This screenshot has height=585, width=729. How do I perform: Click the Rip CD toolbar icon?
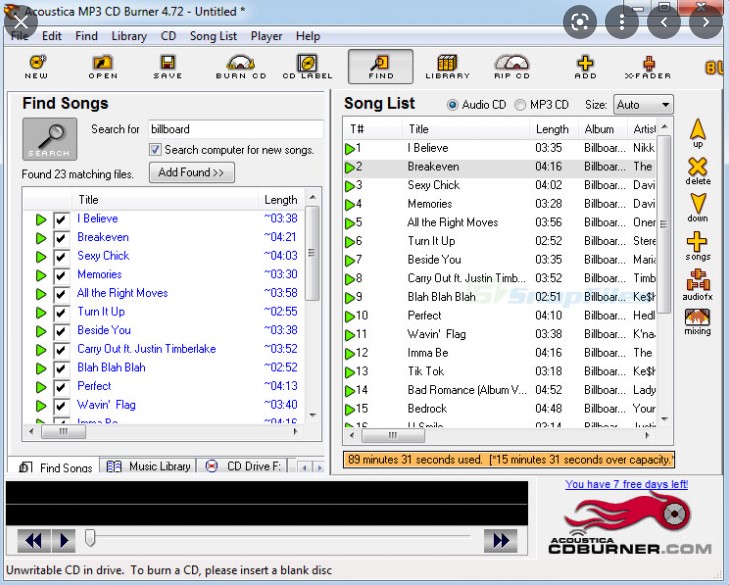coord(512,66)
